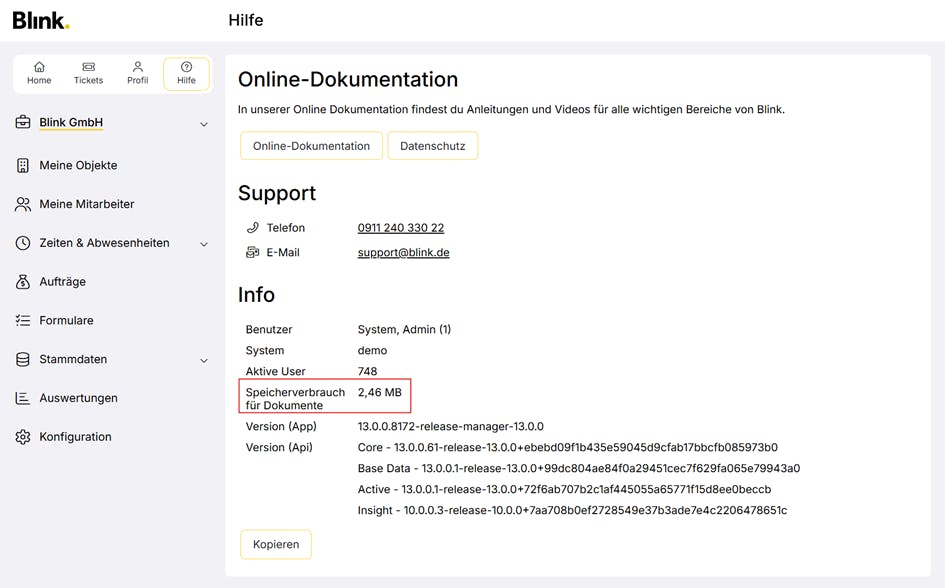Call the support phone number link

tap(400, 228)
